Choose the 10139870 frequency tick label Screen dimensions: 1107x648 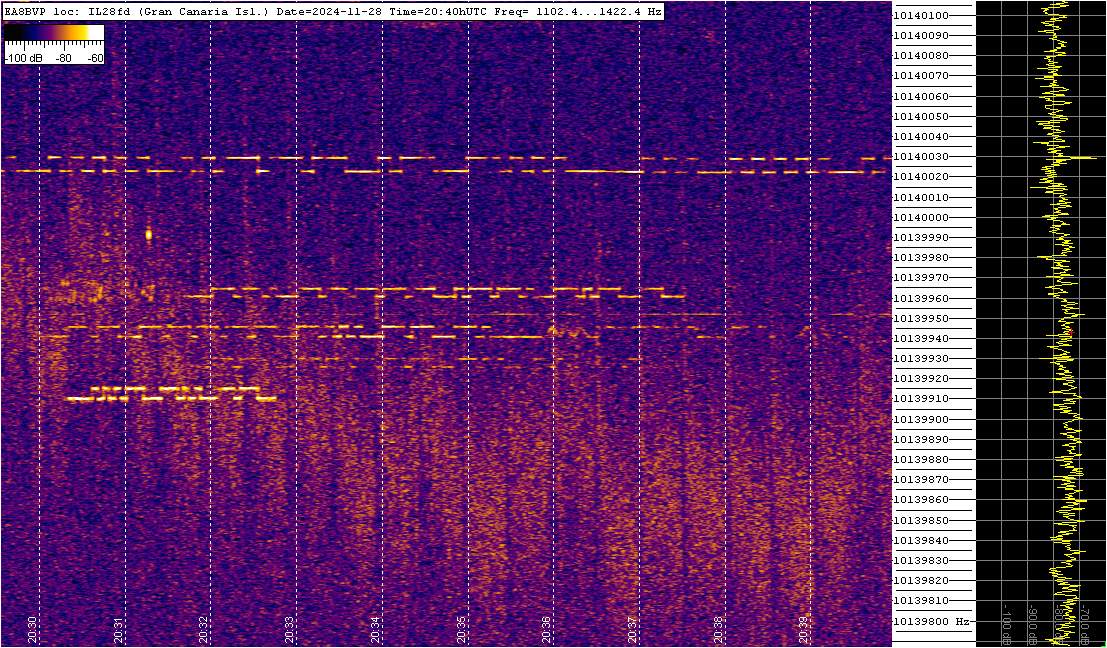pos(921,479)
